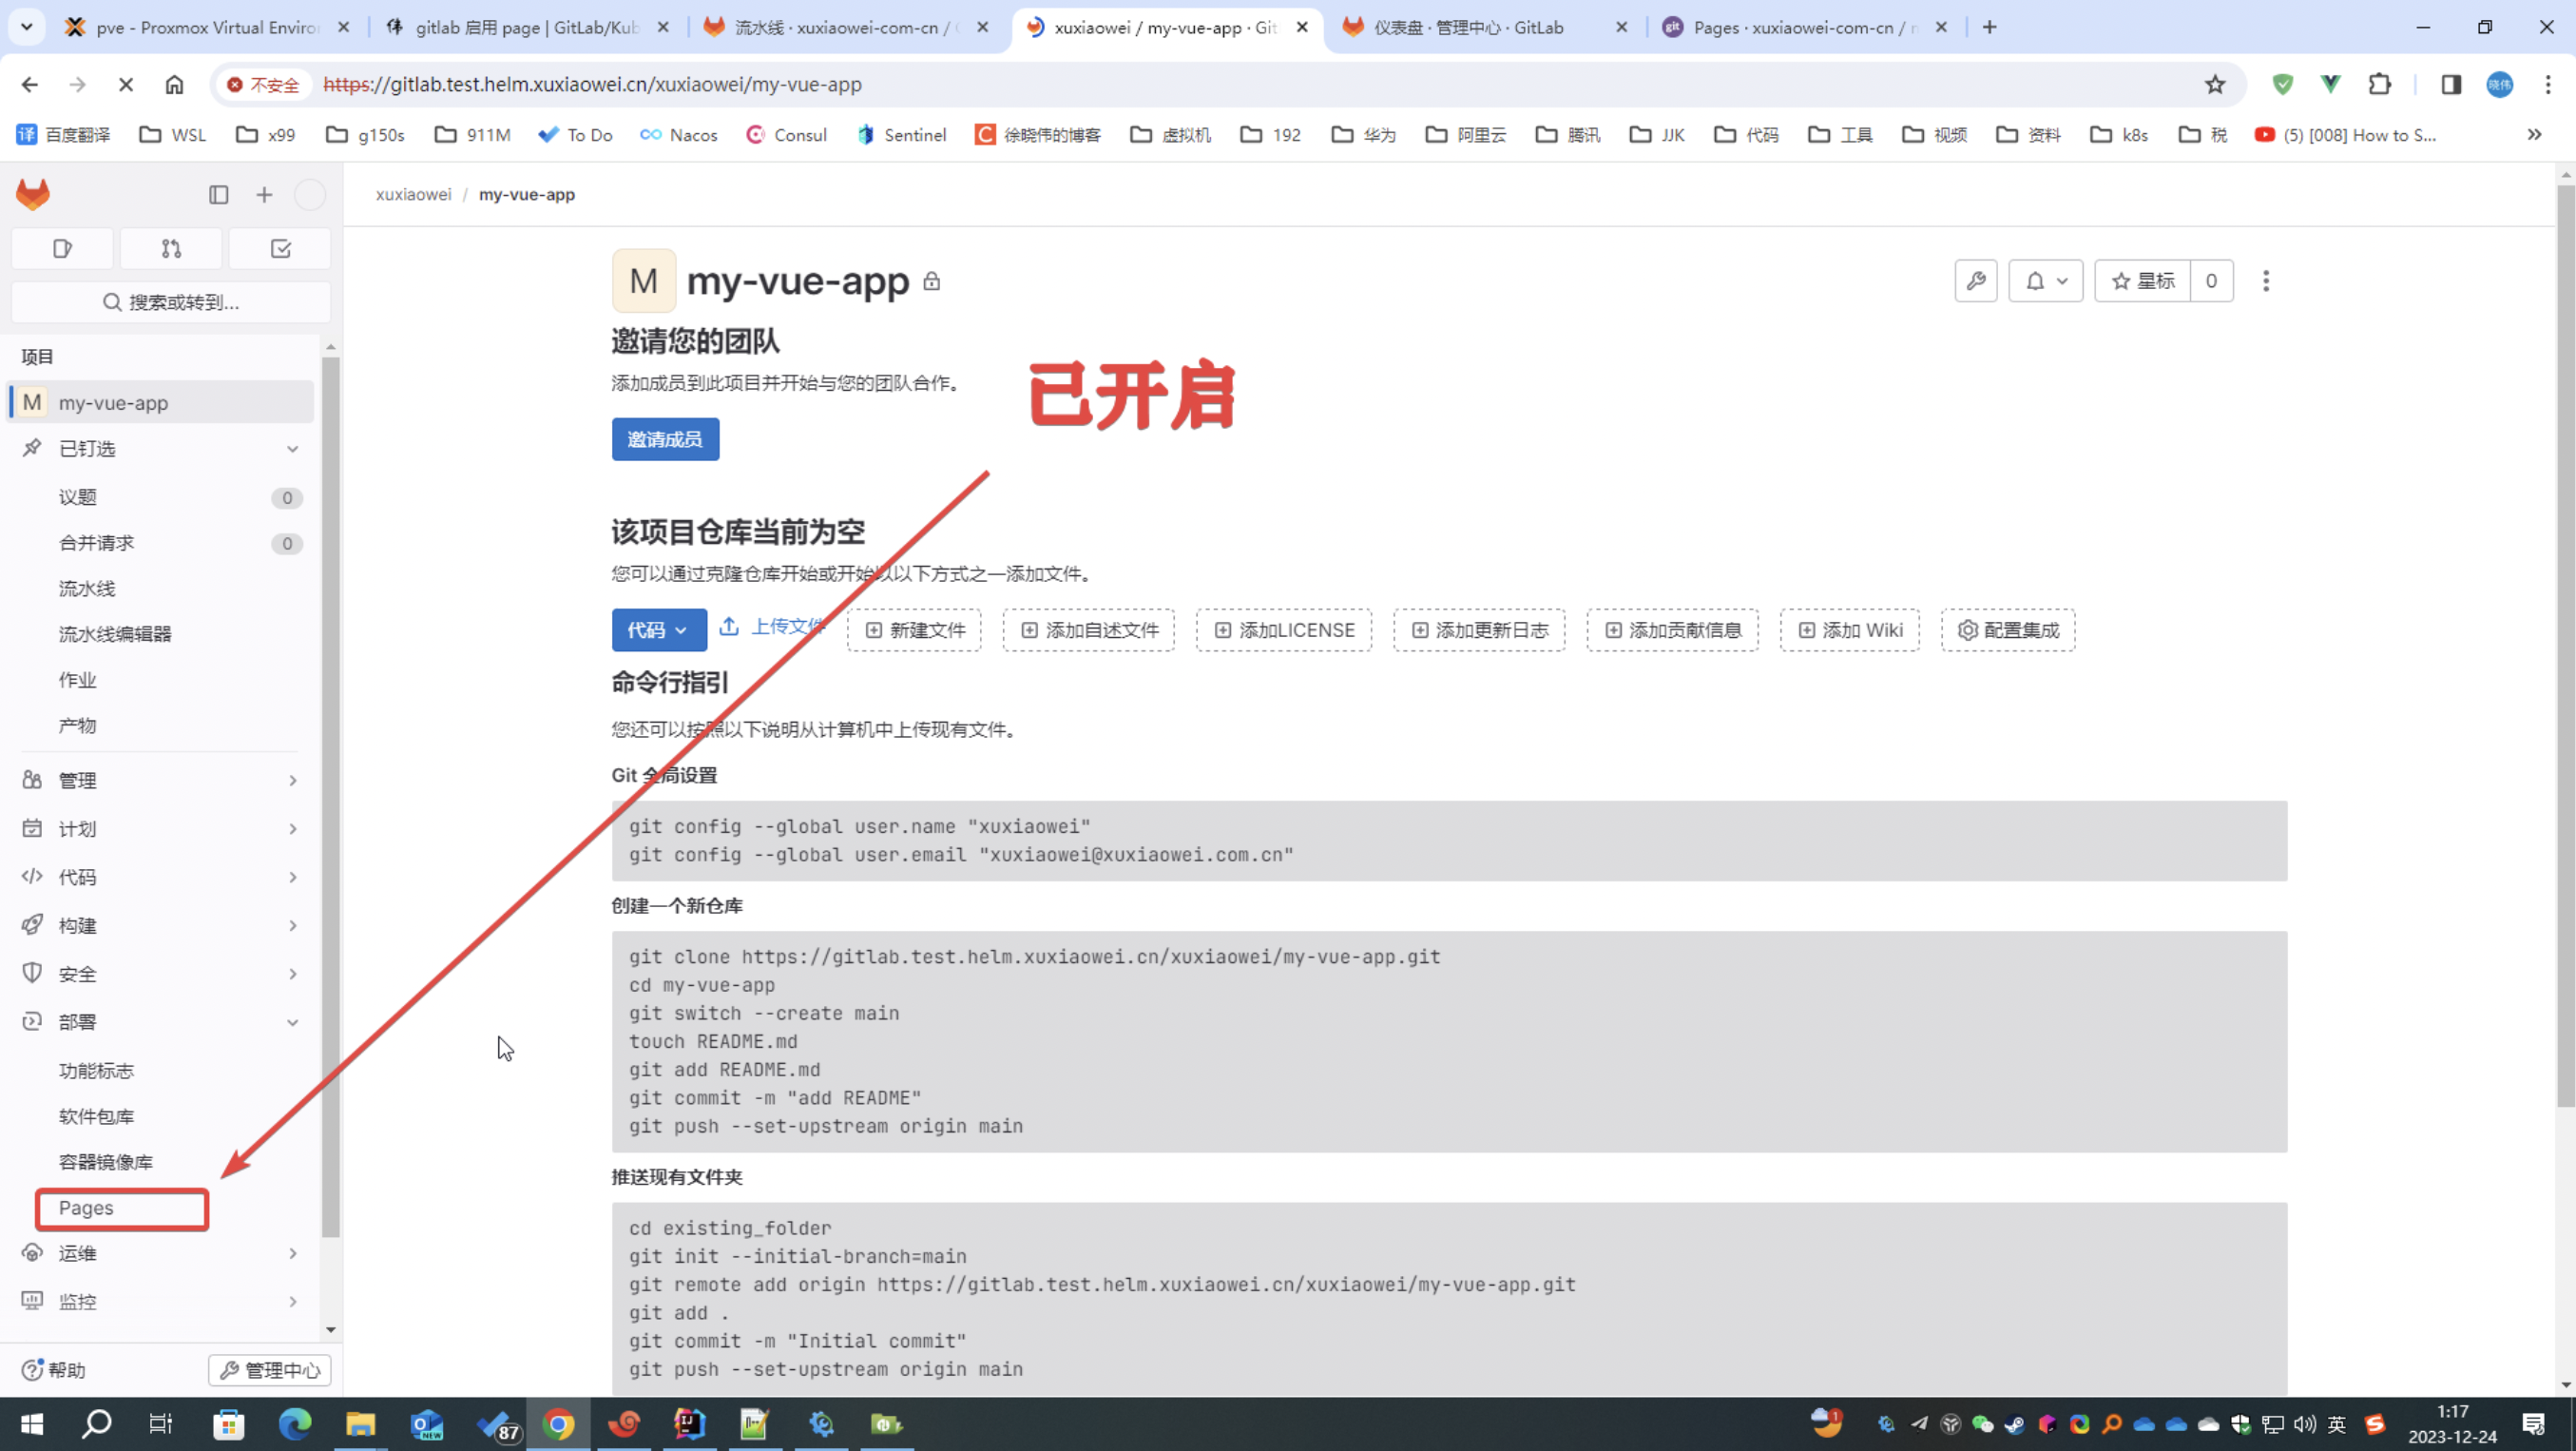Click the GitLab logo icon in sidebar

(x=33, y=195)
